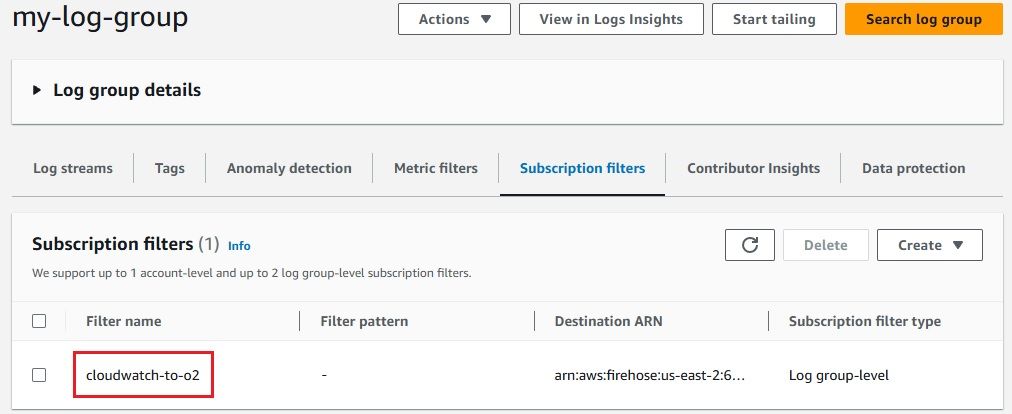Open the Tags tab
Screen dimensions: 1012x414
(170, 168)
